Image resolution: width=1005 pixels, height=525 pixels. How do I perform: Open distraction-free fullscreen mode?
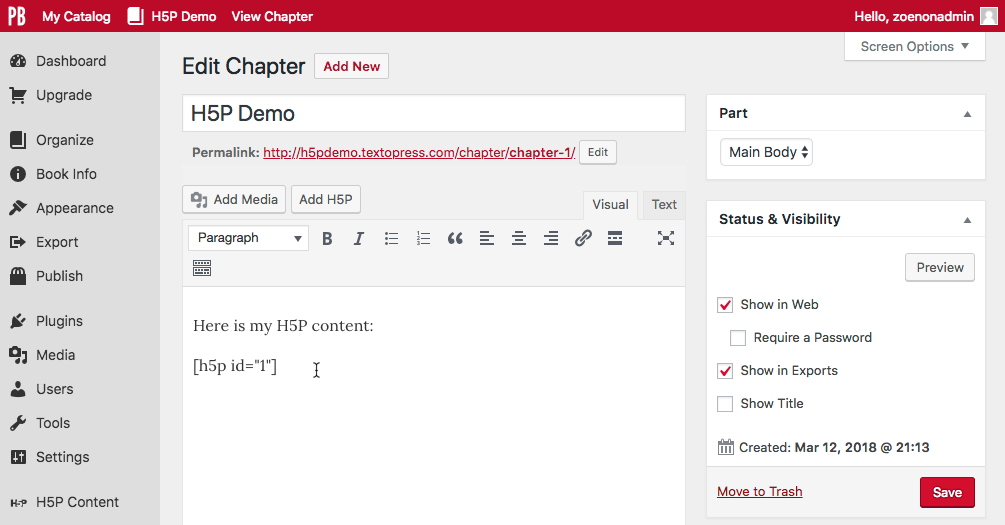pos(666,238)
